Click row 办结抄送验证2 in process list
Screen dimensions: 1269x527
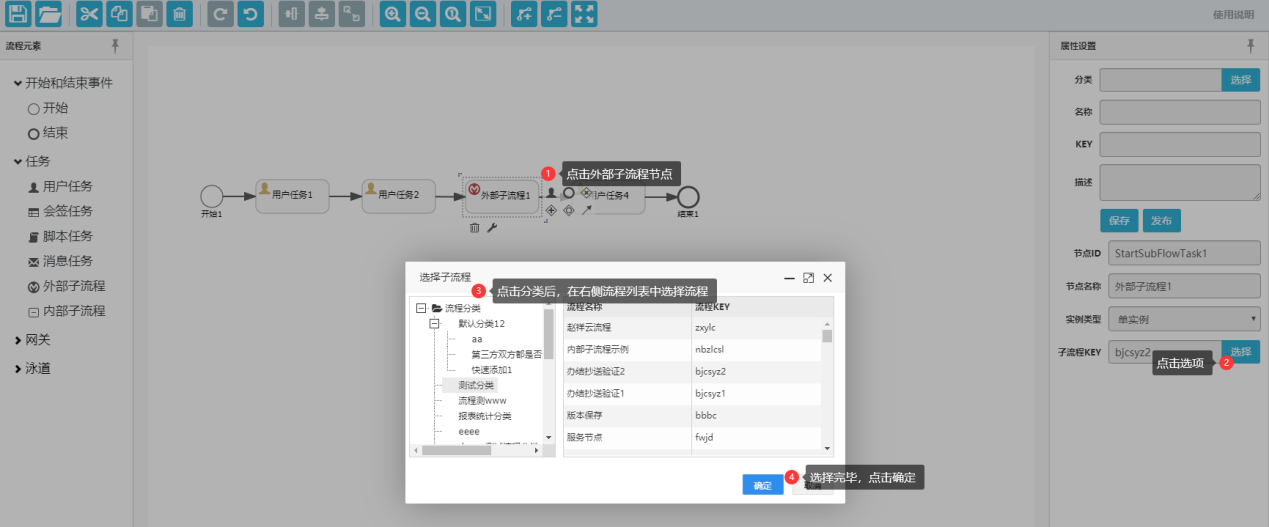pyautogui.click(x=692, y=371)
